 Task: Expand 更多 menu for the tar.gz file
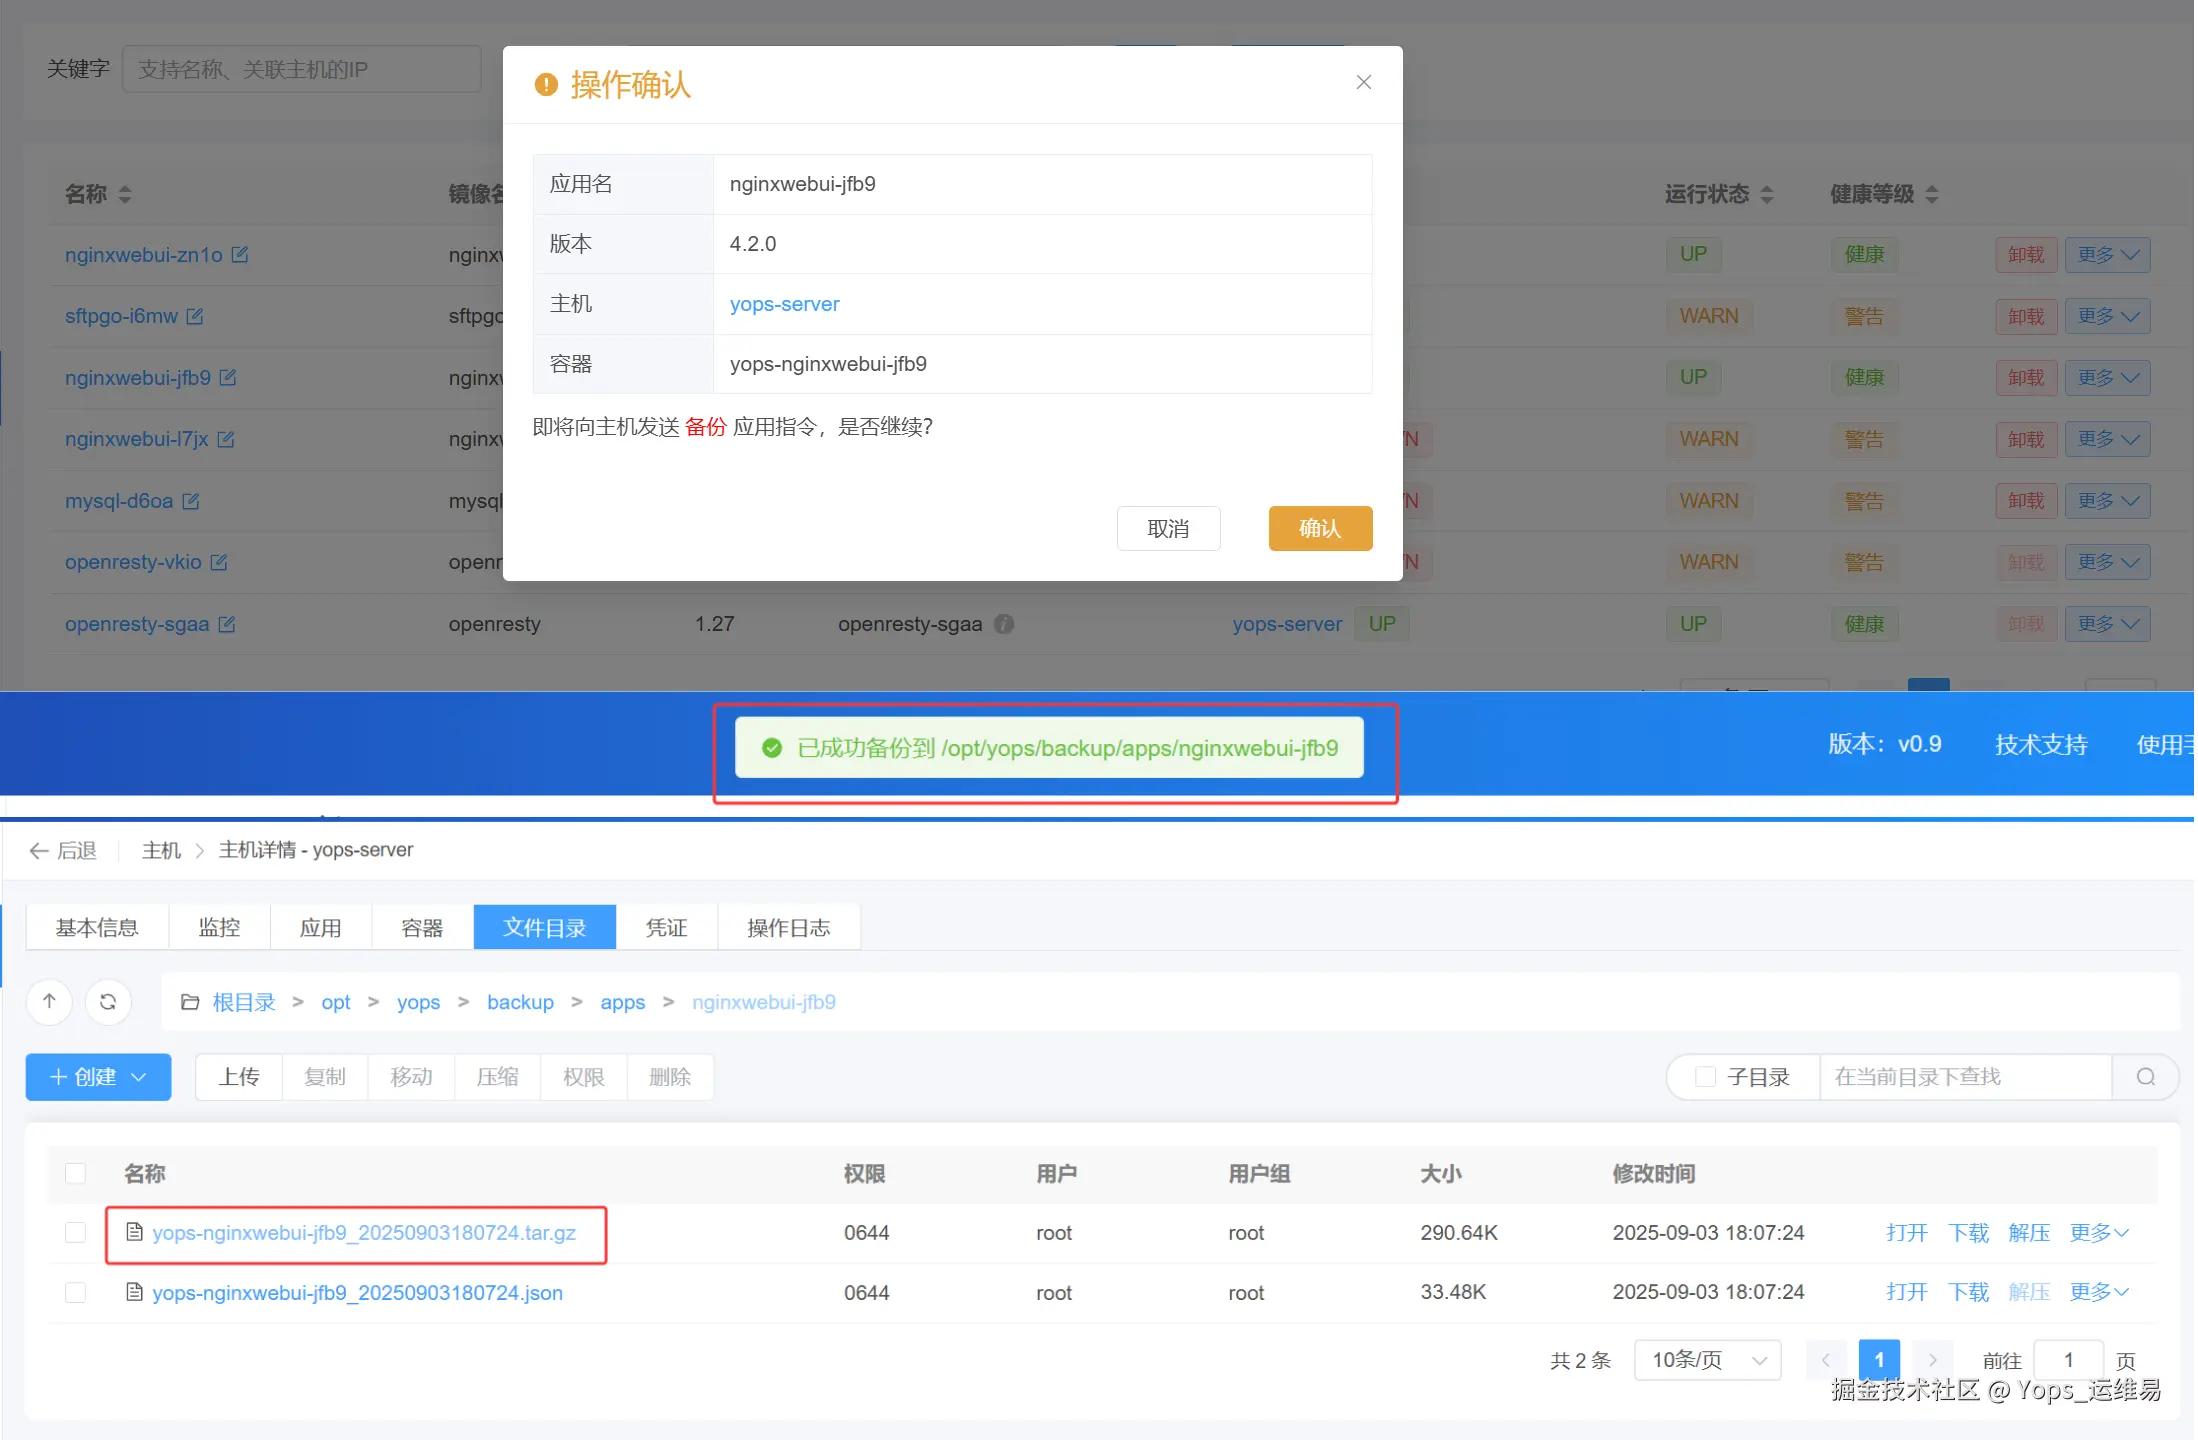2099,1233
